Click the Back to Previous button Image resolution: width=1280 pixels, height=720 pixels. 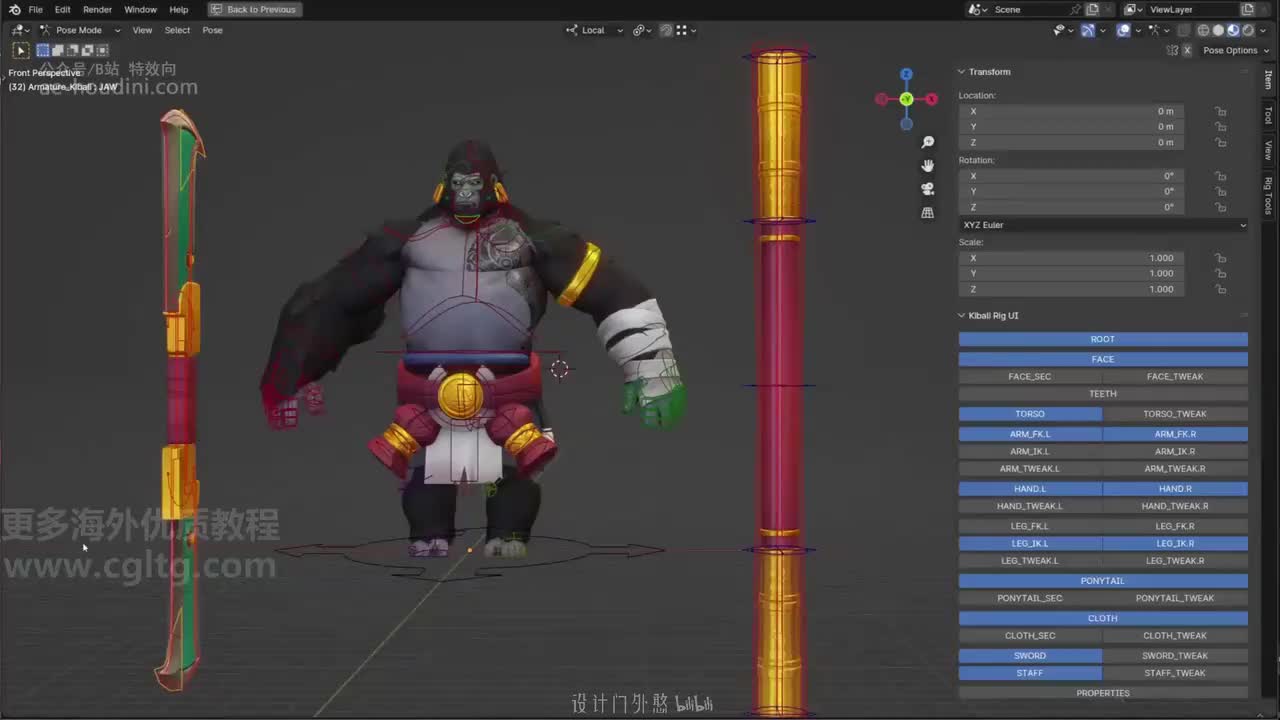point(255,9)
